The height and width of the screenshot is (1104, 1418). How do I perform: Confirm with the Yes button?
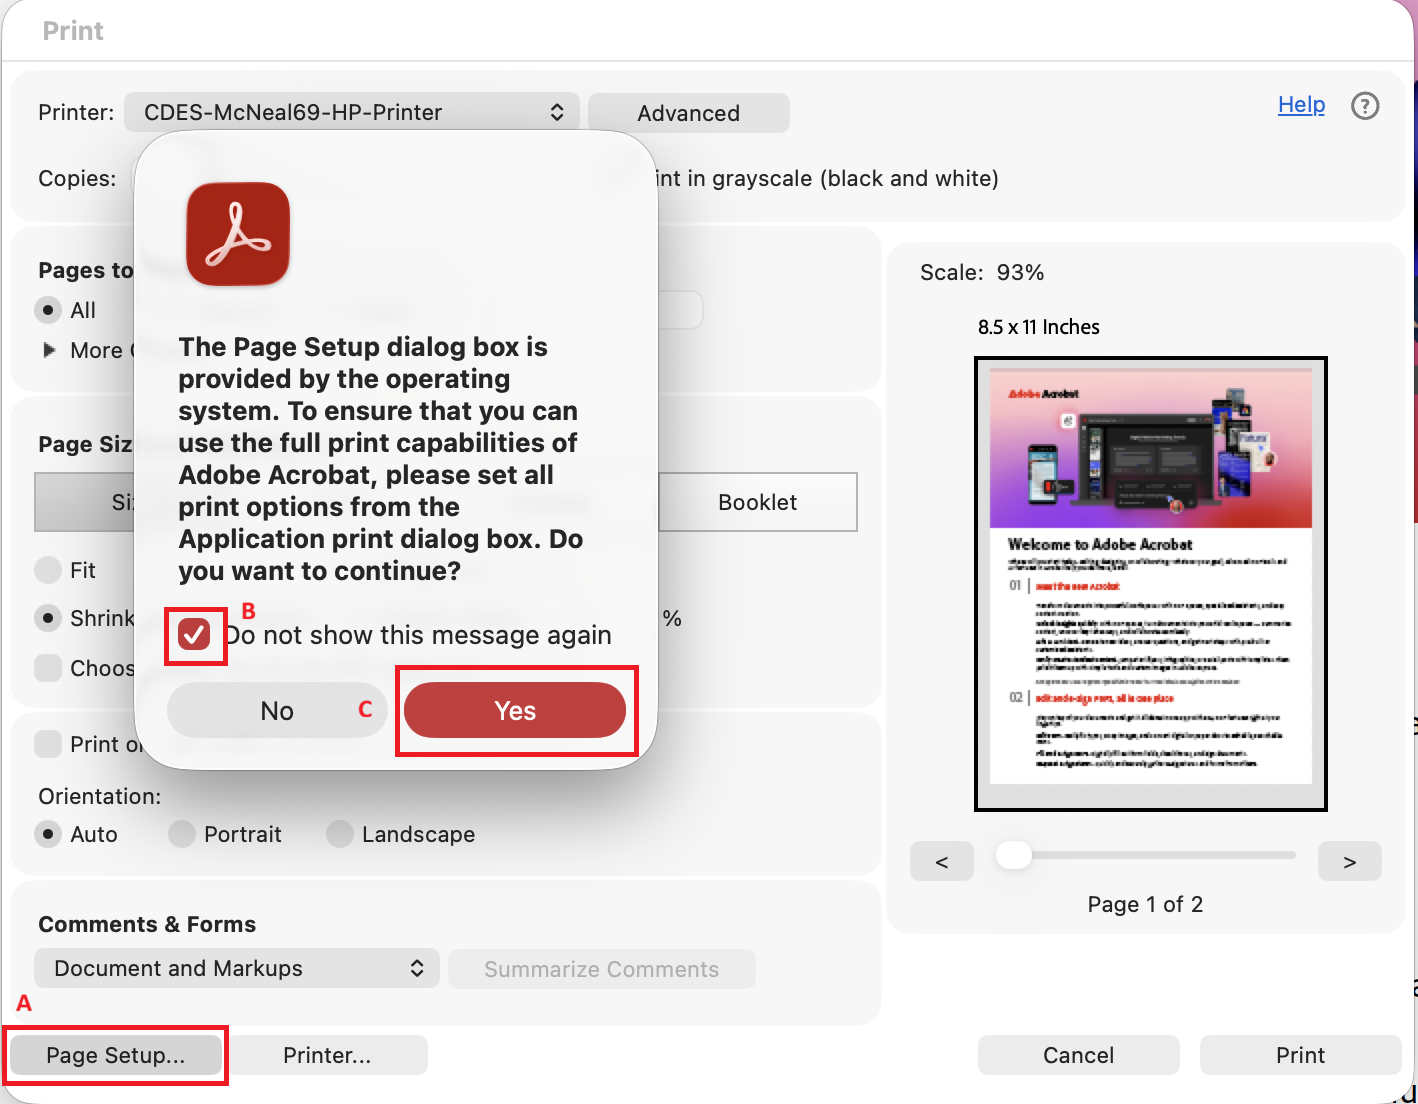(515, 710)
